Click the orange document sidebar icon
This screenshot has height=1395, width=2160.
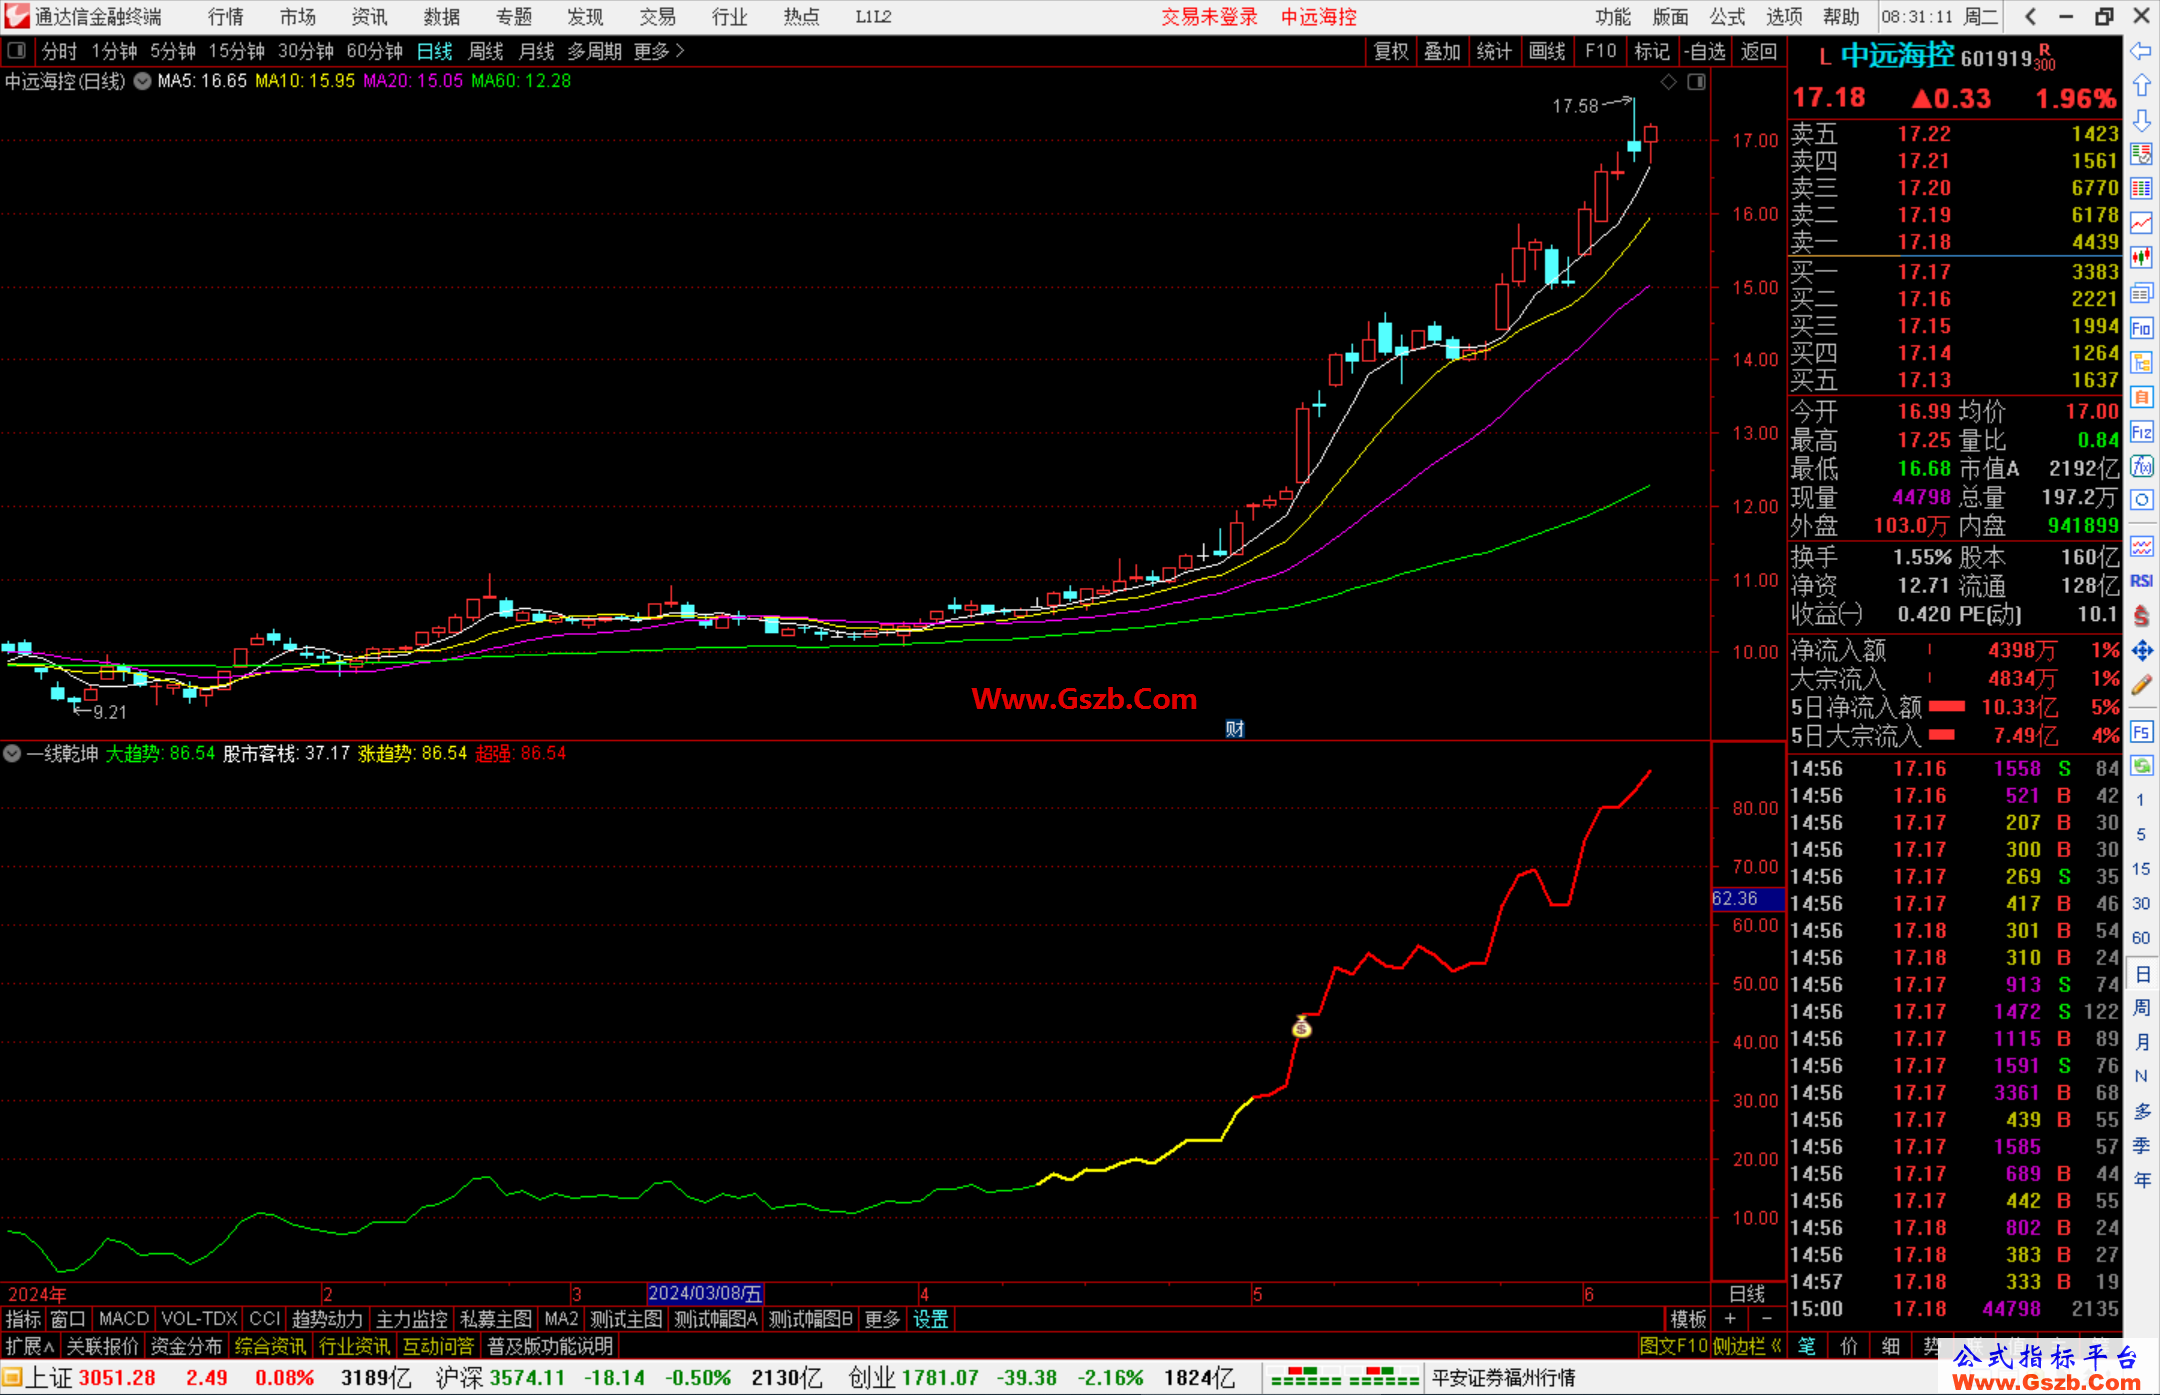tap(2141, 397)
